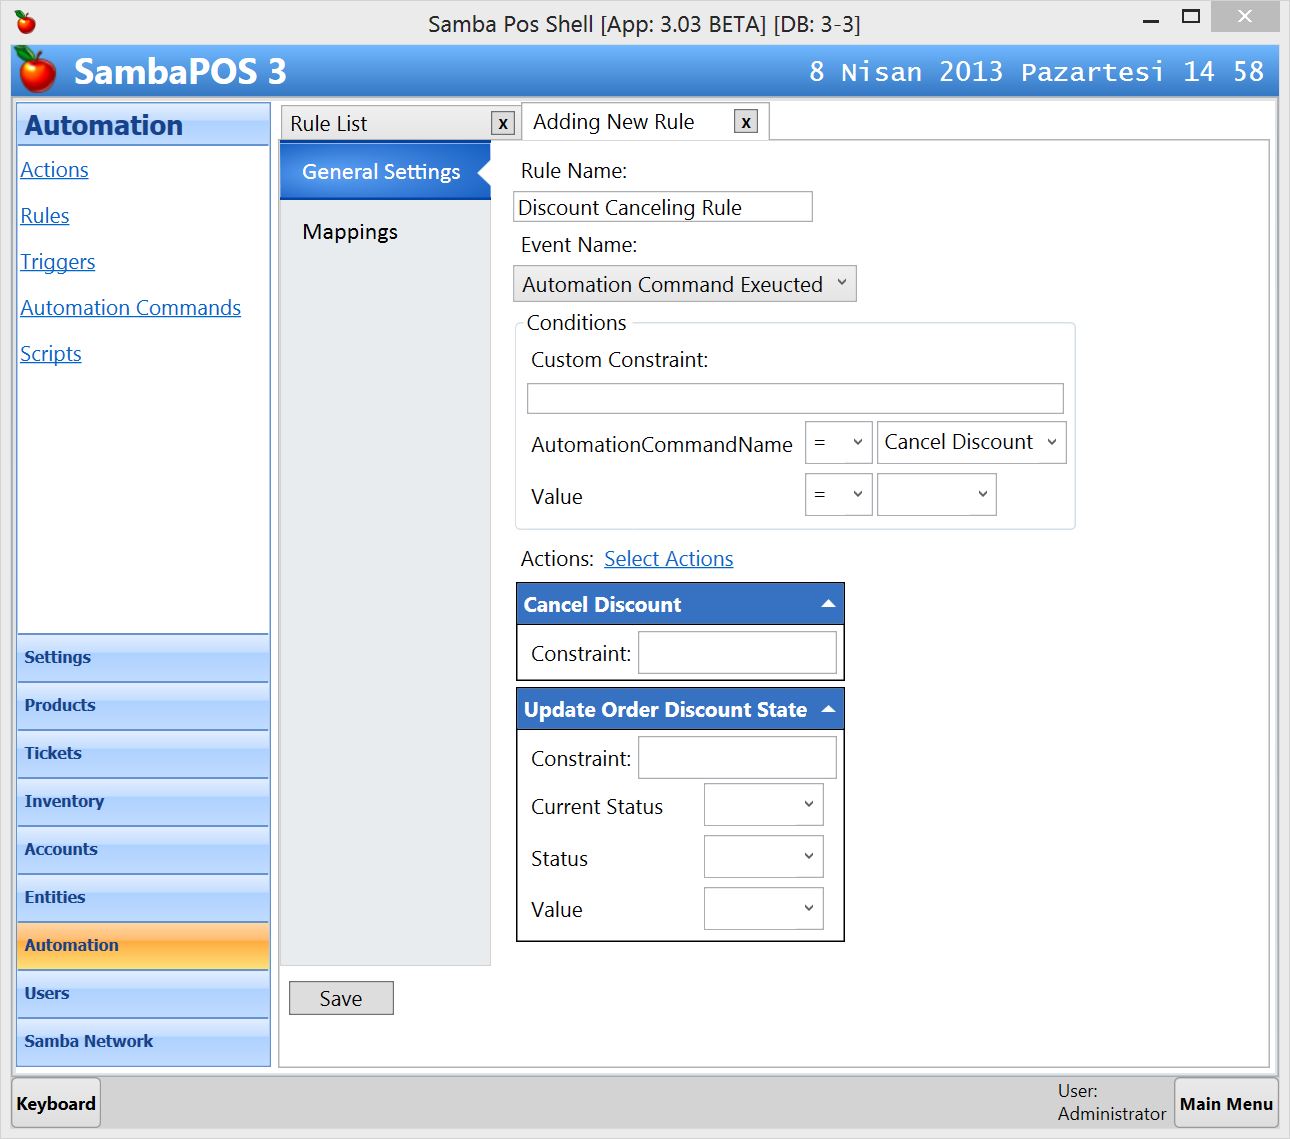Image resolution: width=1290 pixels, height=1139 pixels.
Task: Close the Rule List tab
Action: point(503,123)
